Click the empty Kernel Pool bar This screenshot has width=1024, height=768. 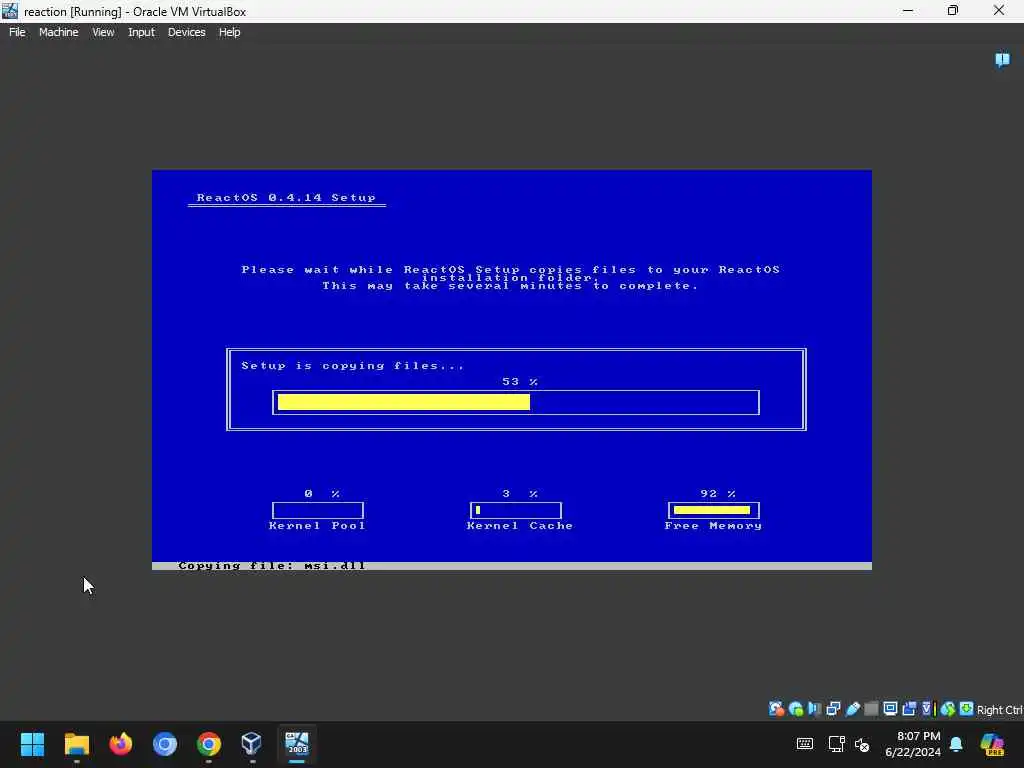click(x=317, y=510)
